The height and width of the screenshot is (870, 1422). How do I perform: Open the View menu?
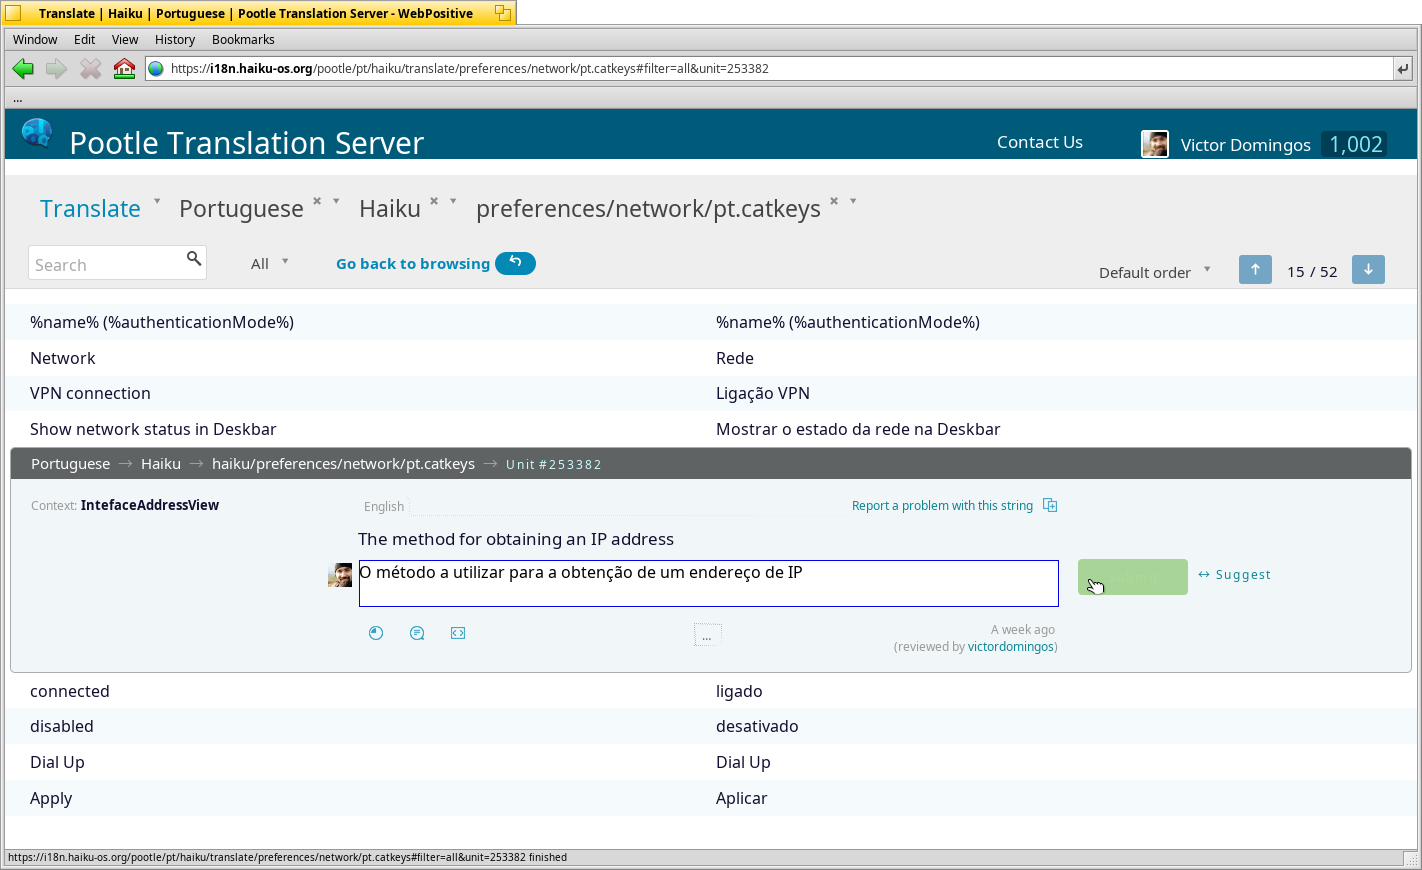click(x=125, y=40)
